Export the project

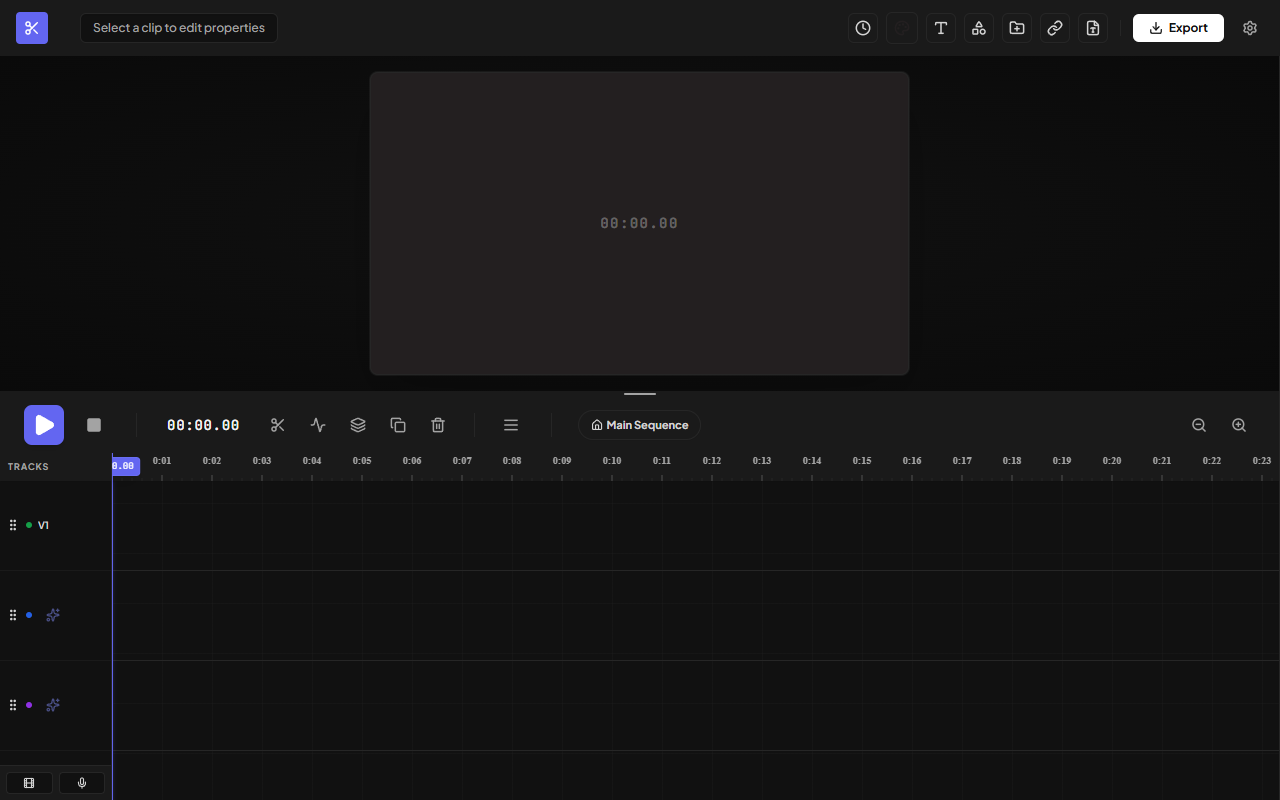tap(1178, 28)
